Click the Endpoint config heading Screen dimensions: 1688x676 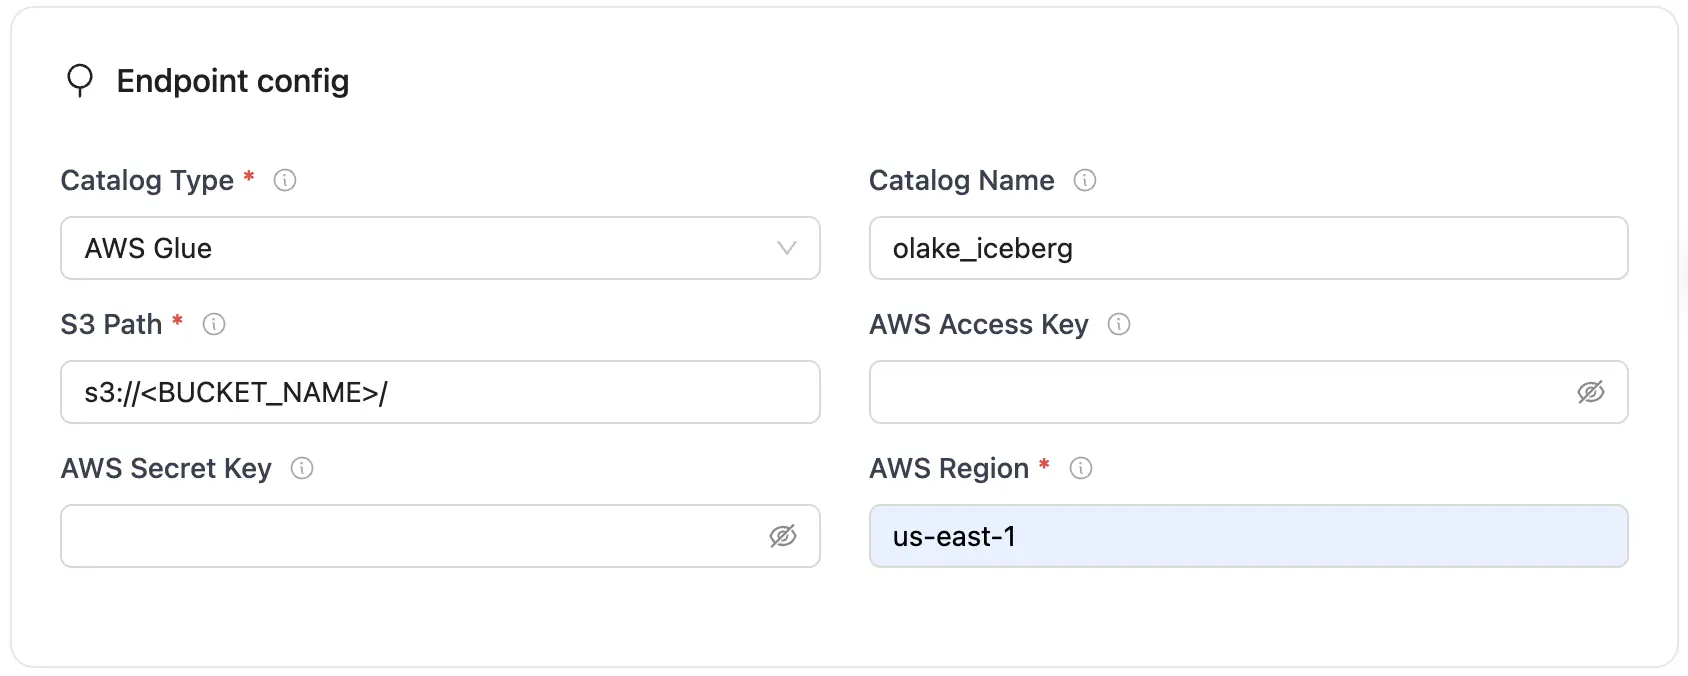tap(232, 80)
